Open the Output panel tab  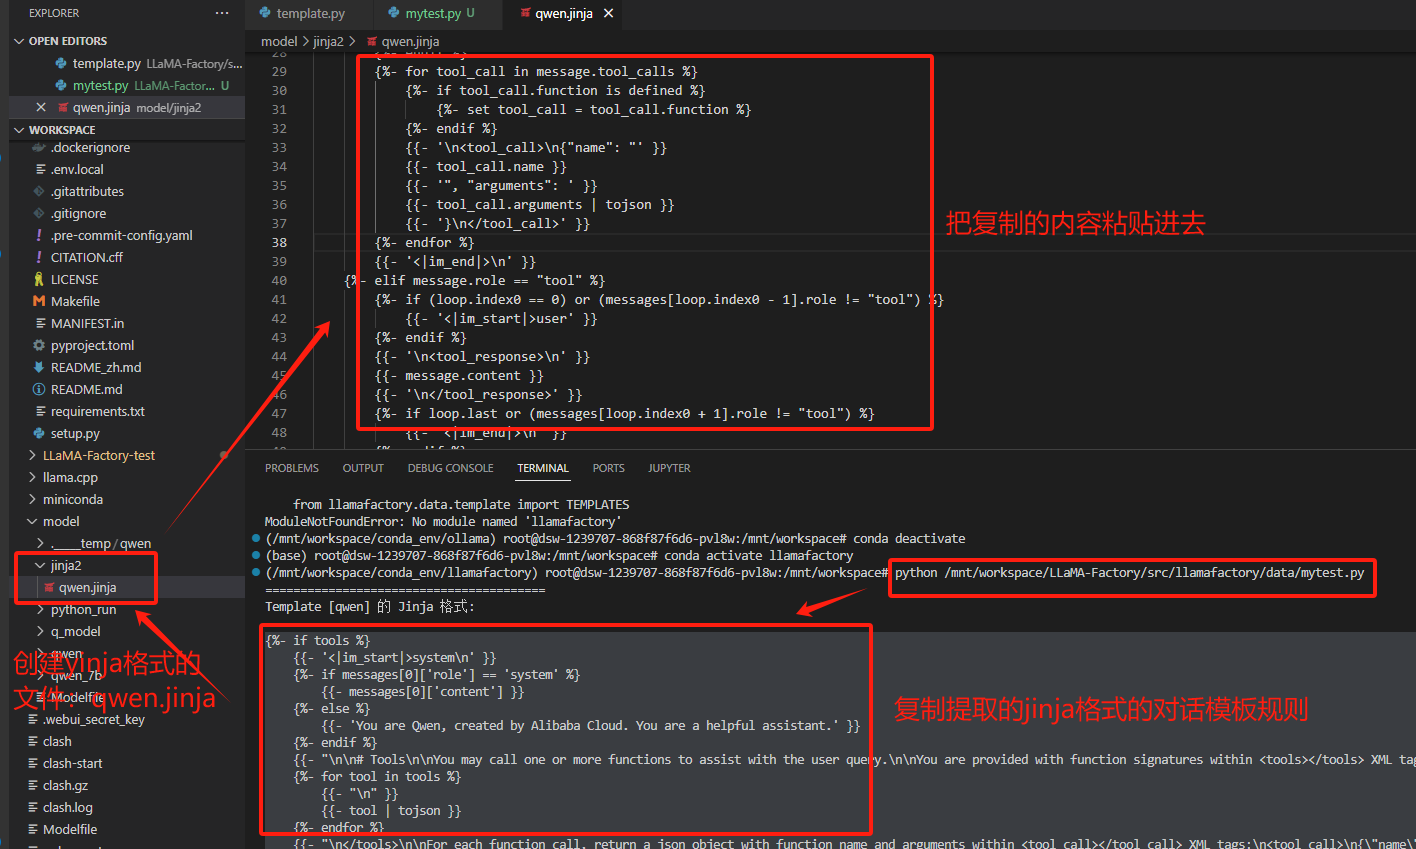[363, 468]
